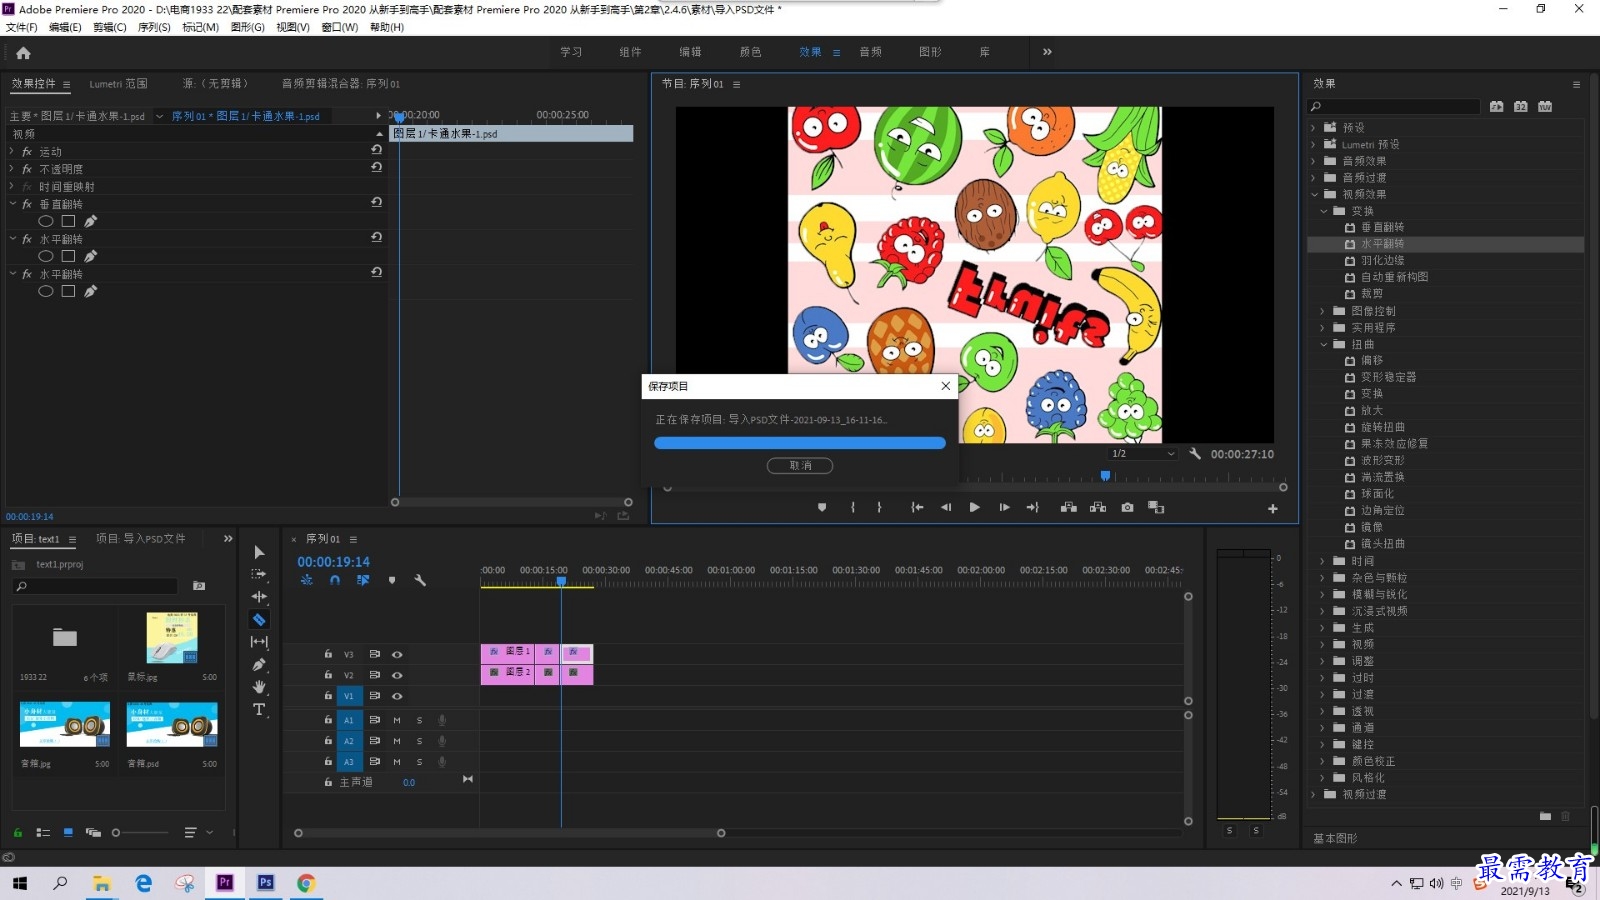Reset the 运动 effect
The height and width of the screenshot is (900, 1600).
click(376, 149)
